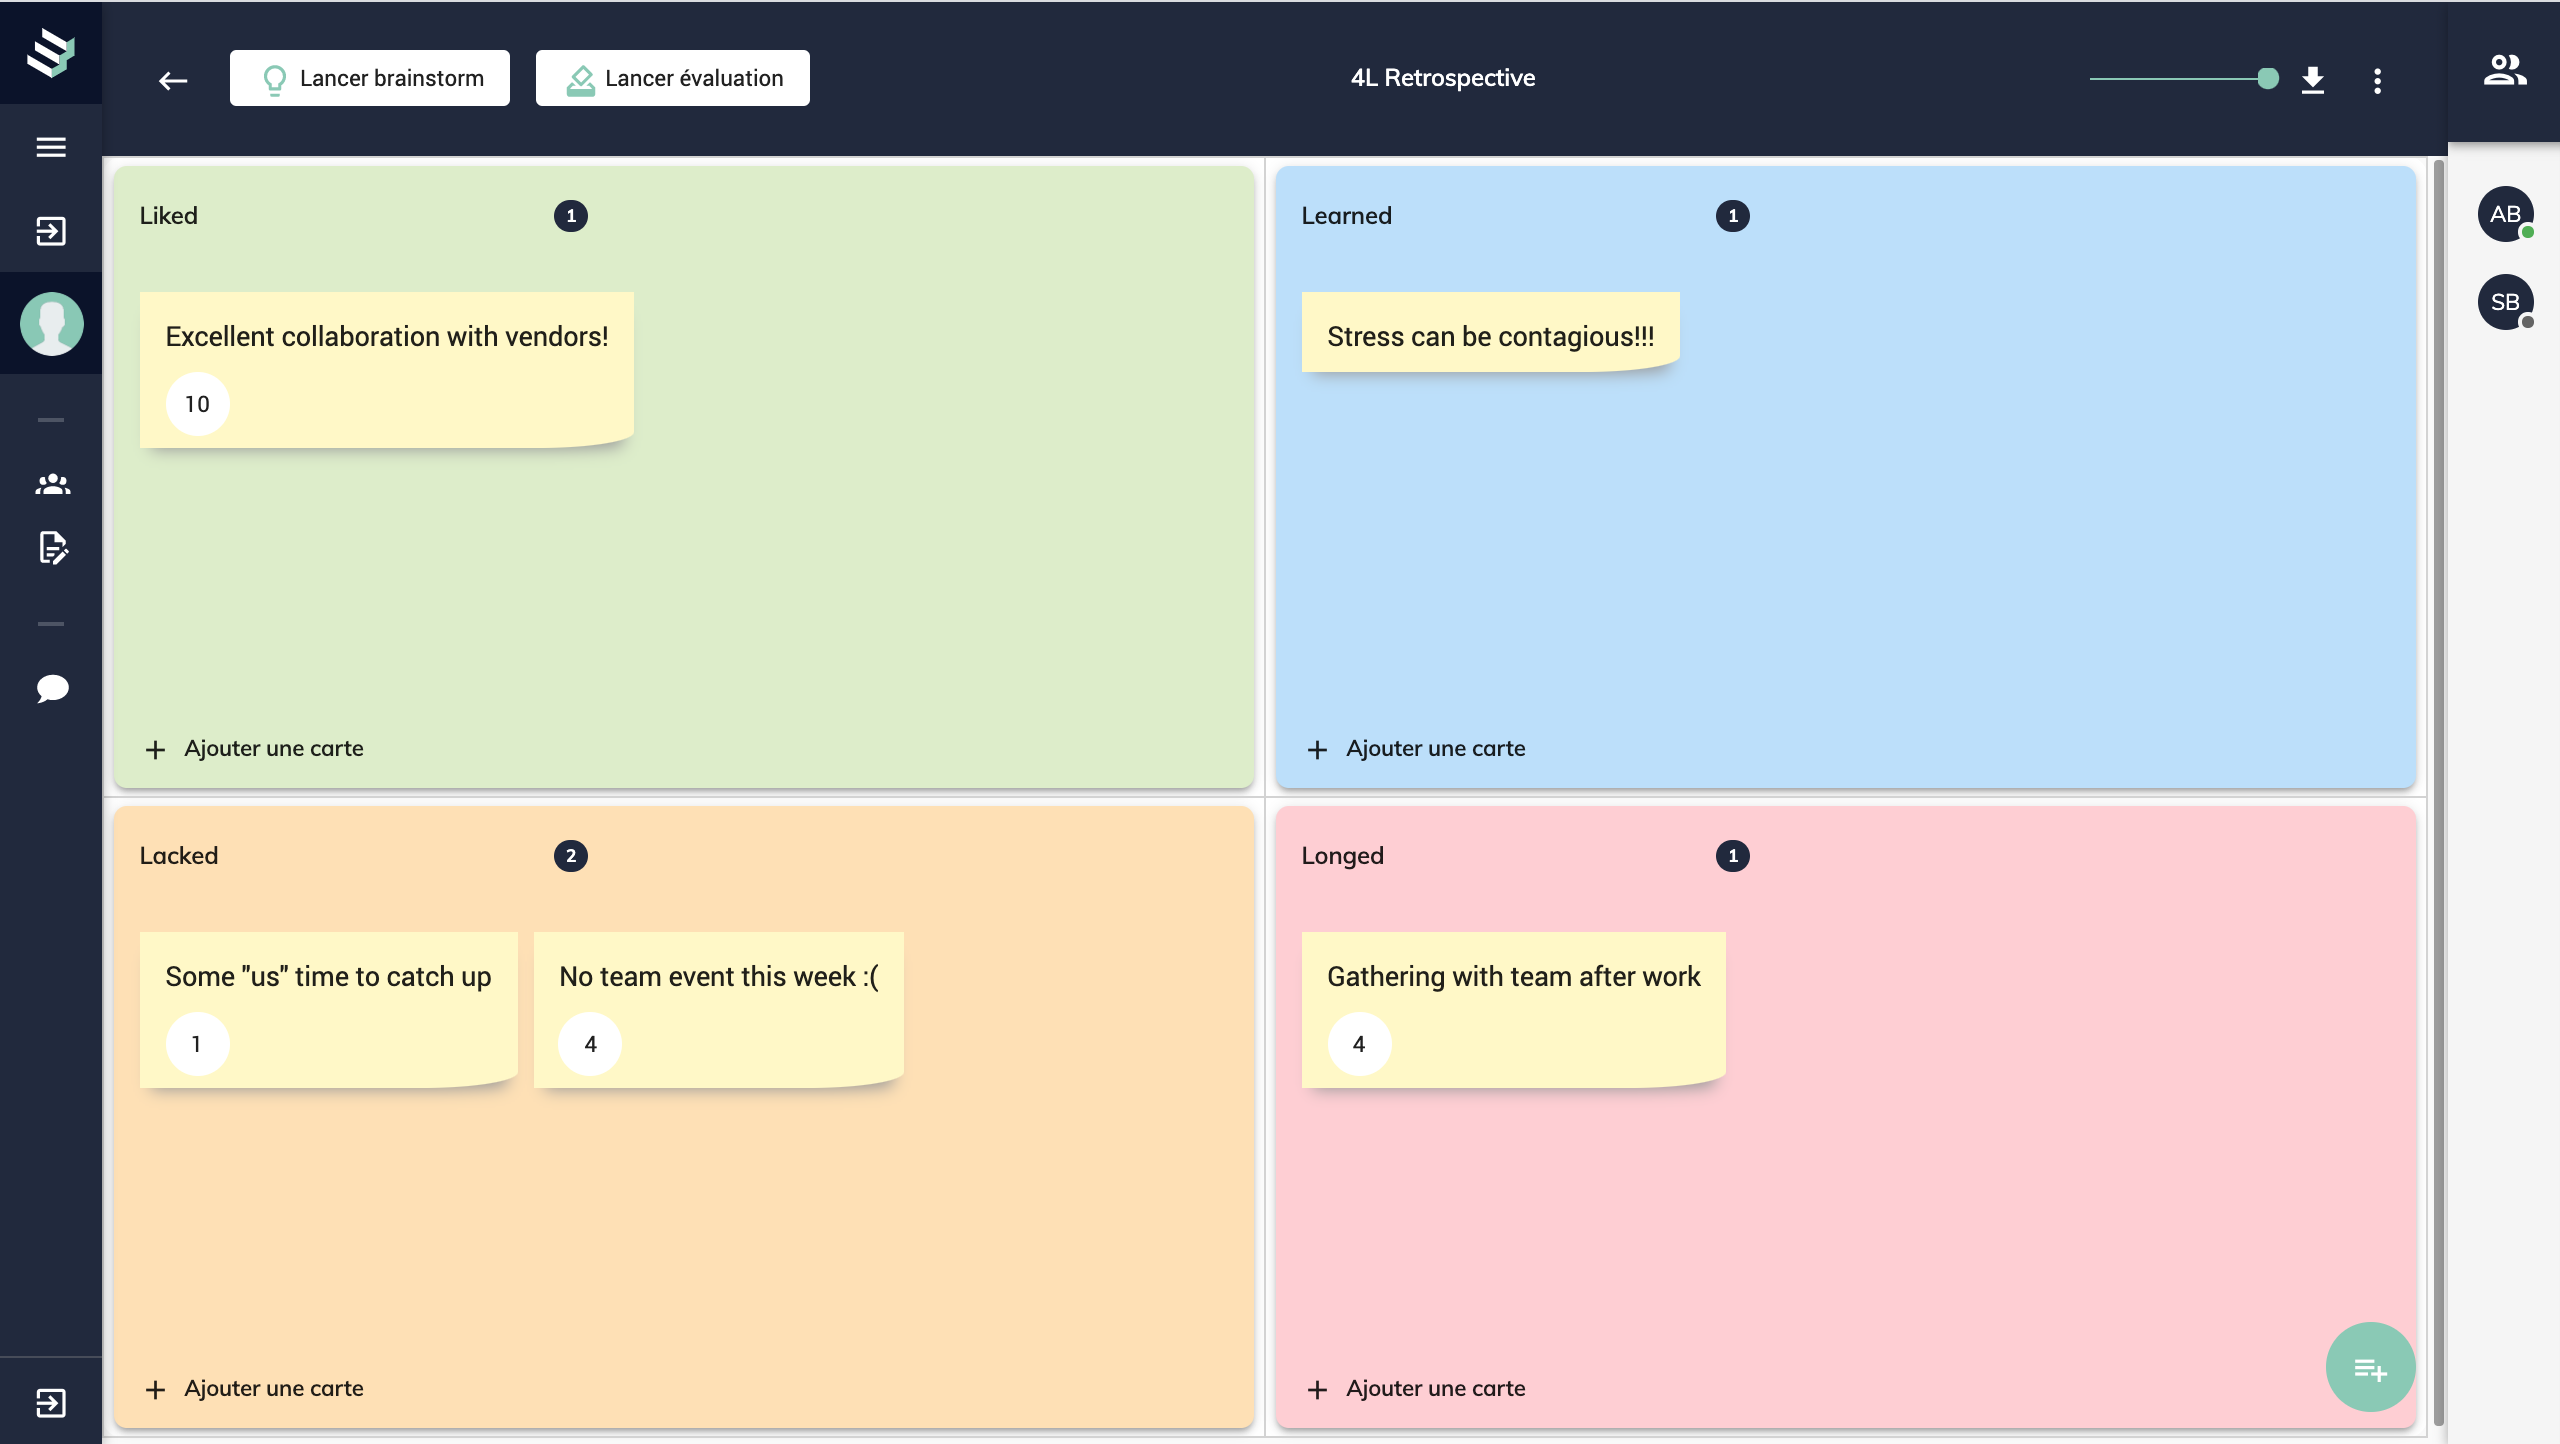Open the hamburger menu in the sidebar
Screen dimensions: 2560x1444
51,147
